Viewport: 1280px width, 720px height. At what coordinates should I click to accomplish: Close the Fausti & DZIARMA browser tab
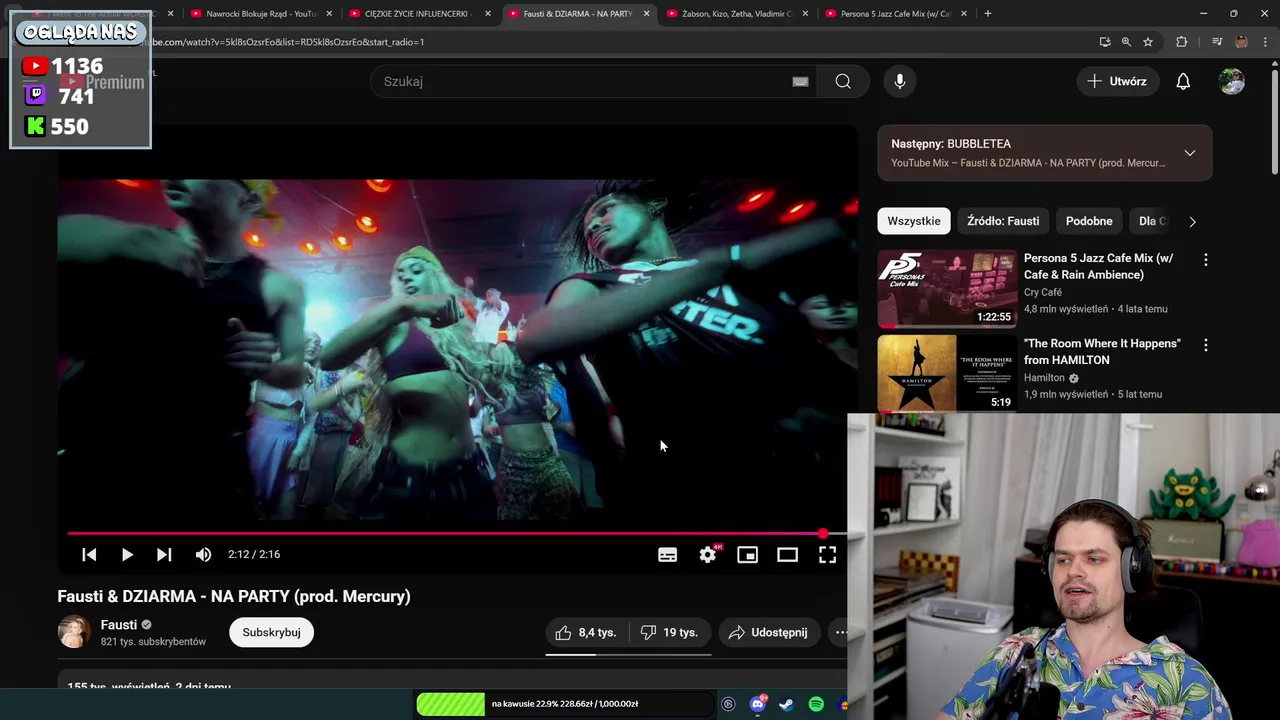click(646, 13)
